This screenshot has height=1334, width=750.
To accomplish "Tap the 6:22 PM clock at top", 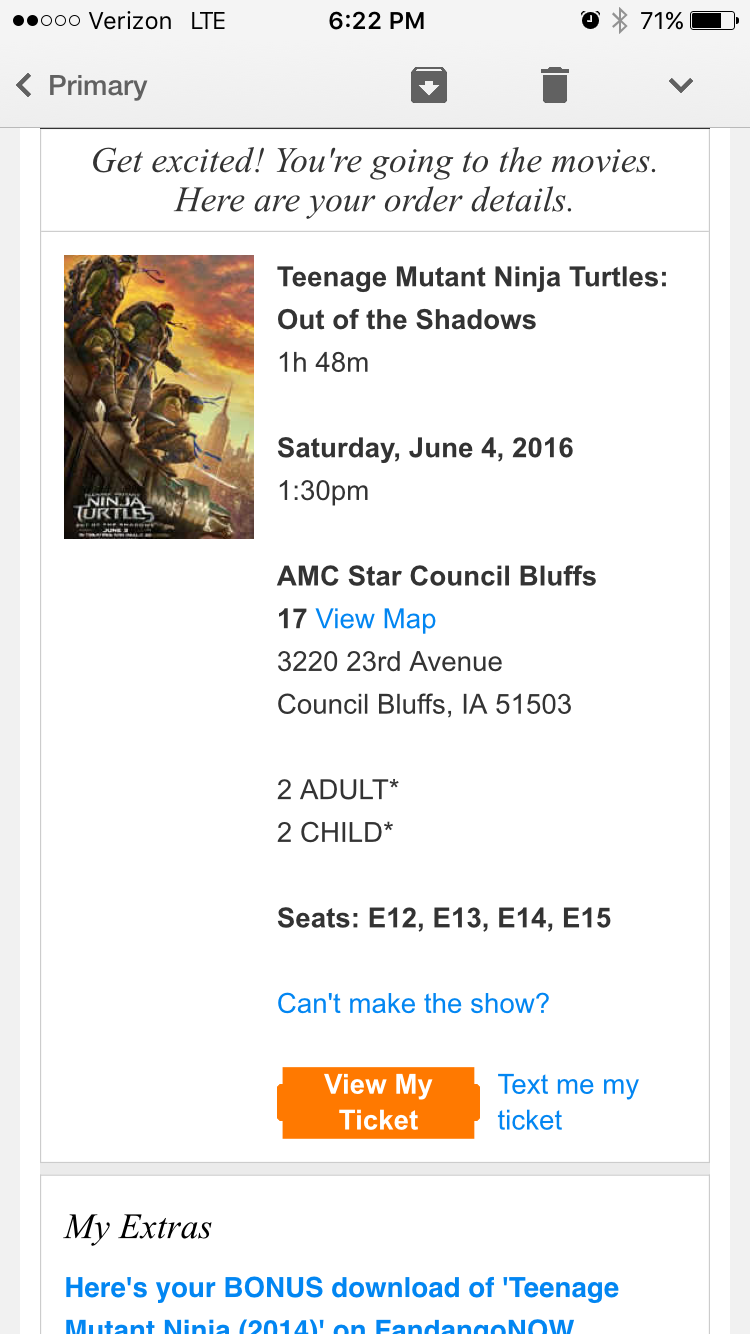I will [x=376, y=20].
